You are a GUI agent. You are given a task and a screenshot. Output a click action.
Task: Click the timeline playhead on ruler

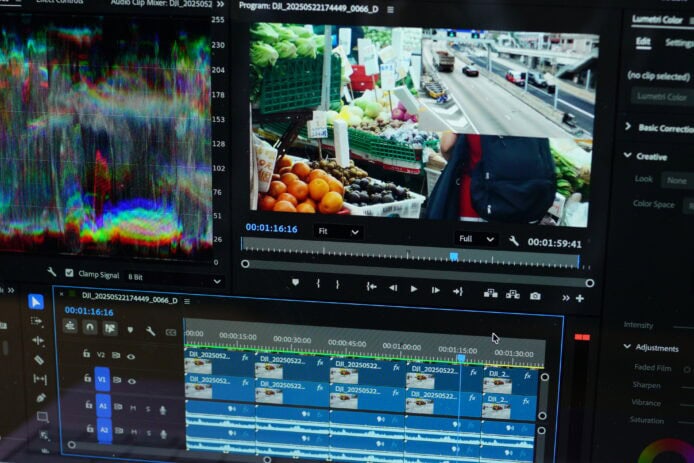click(x=461, y=357)
